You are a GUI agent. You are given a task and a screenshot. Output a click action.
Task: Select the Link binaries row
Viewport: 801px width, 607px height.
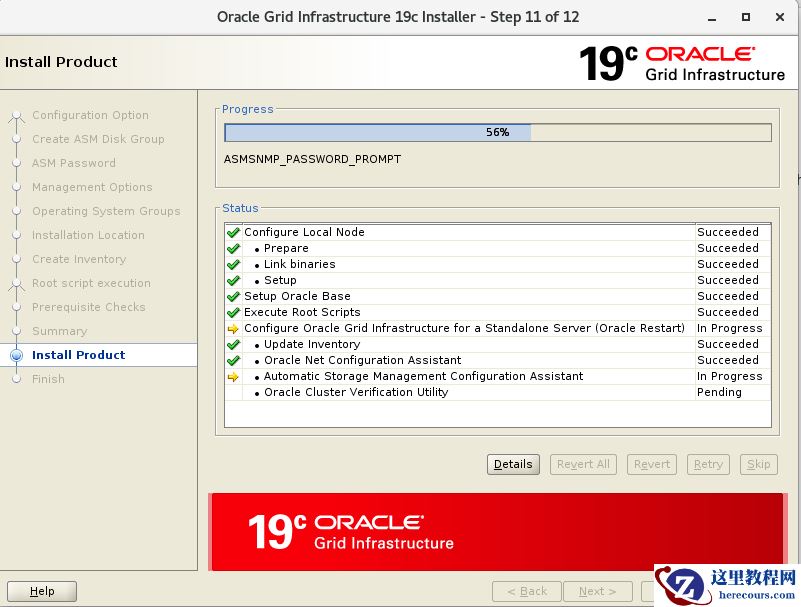pyautogui.click(x=498, y=264)
